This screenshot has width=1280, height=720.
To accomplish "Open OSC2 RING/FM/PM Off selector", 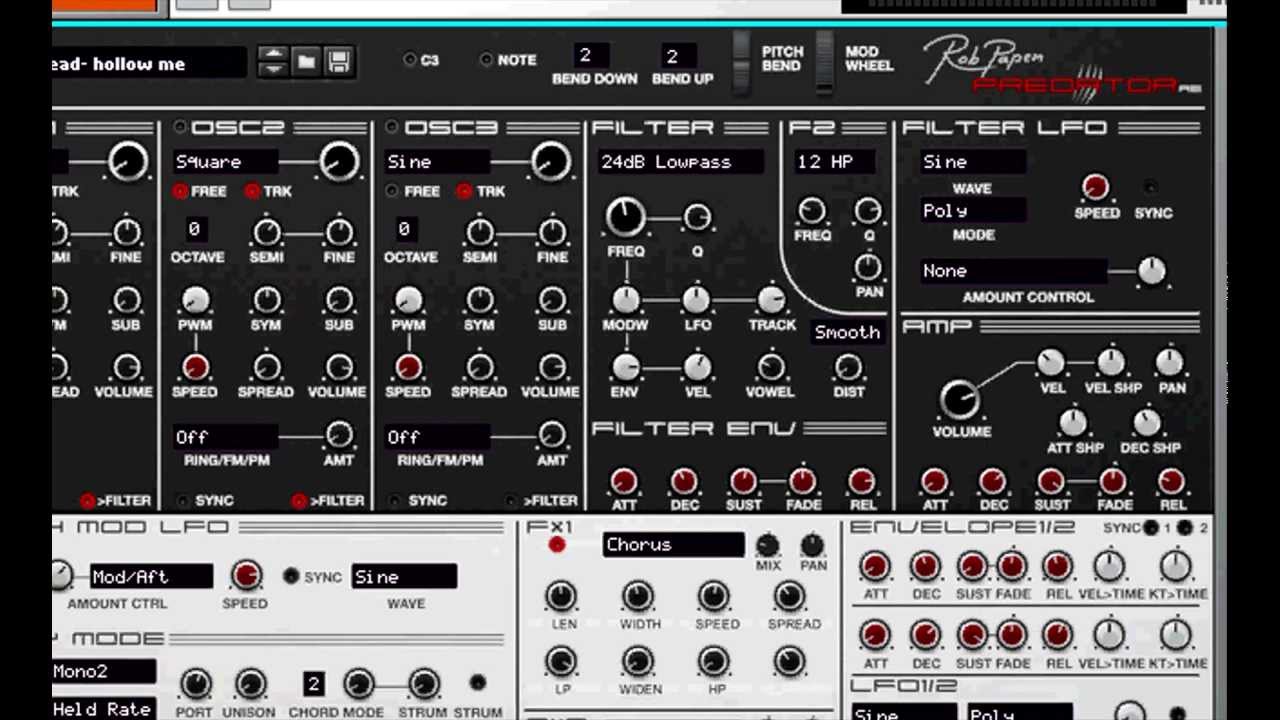I will pyautogui.click(x=225, y=437).
